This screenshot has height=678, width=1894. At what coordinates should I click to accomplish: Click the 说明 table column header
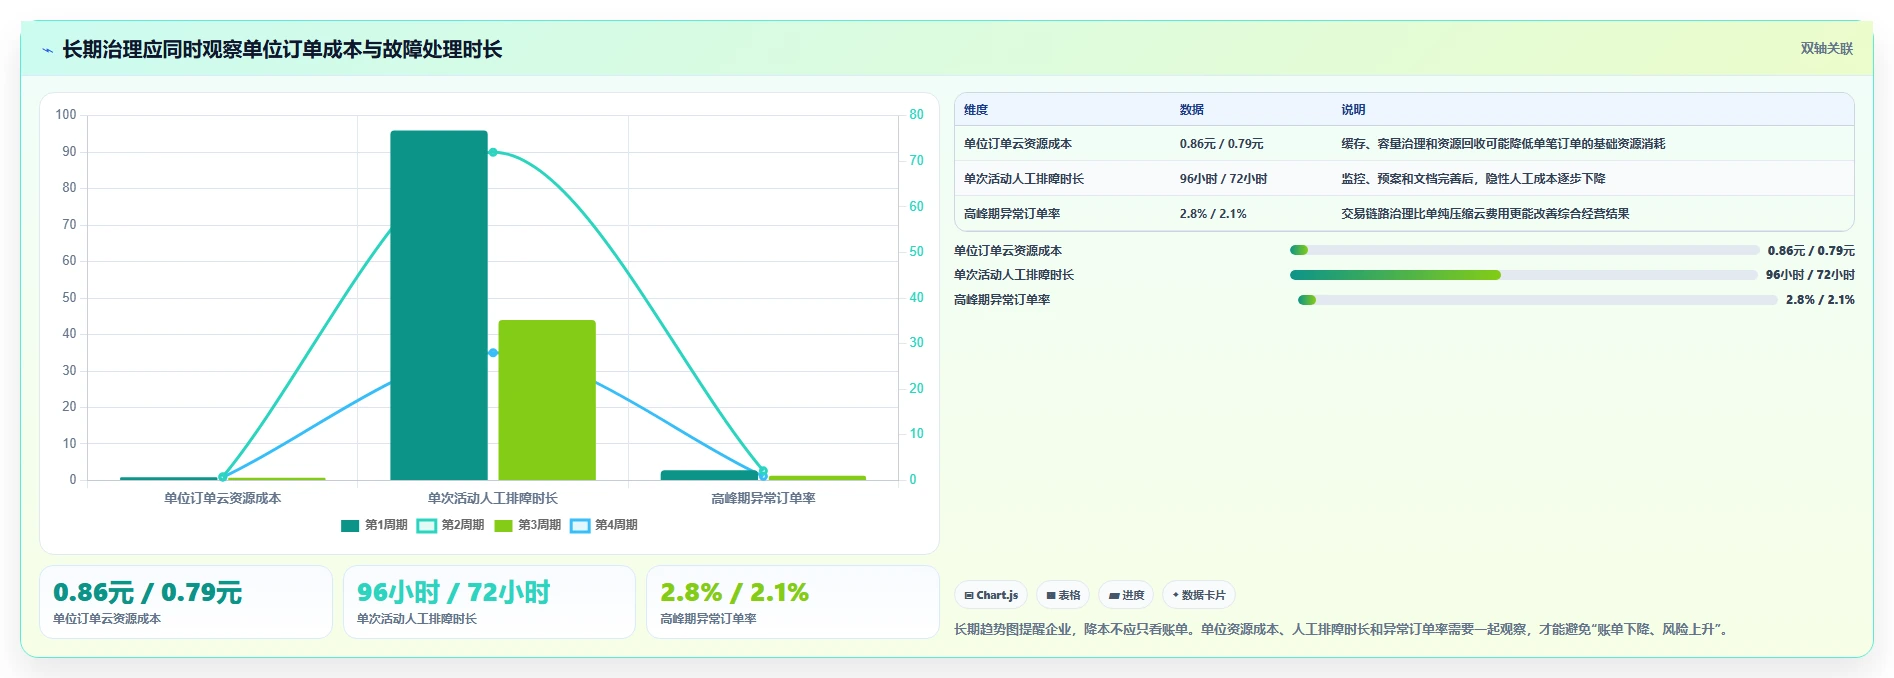point(1353,110)
